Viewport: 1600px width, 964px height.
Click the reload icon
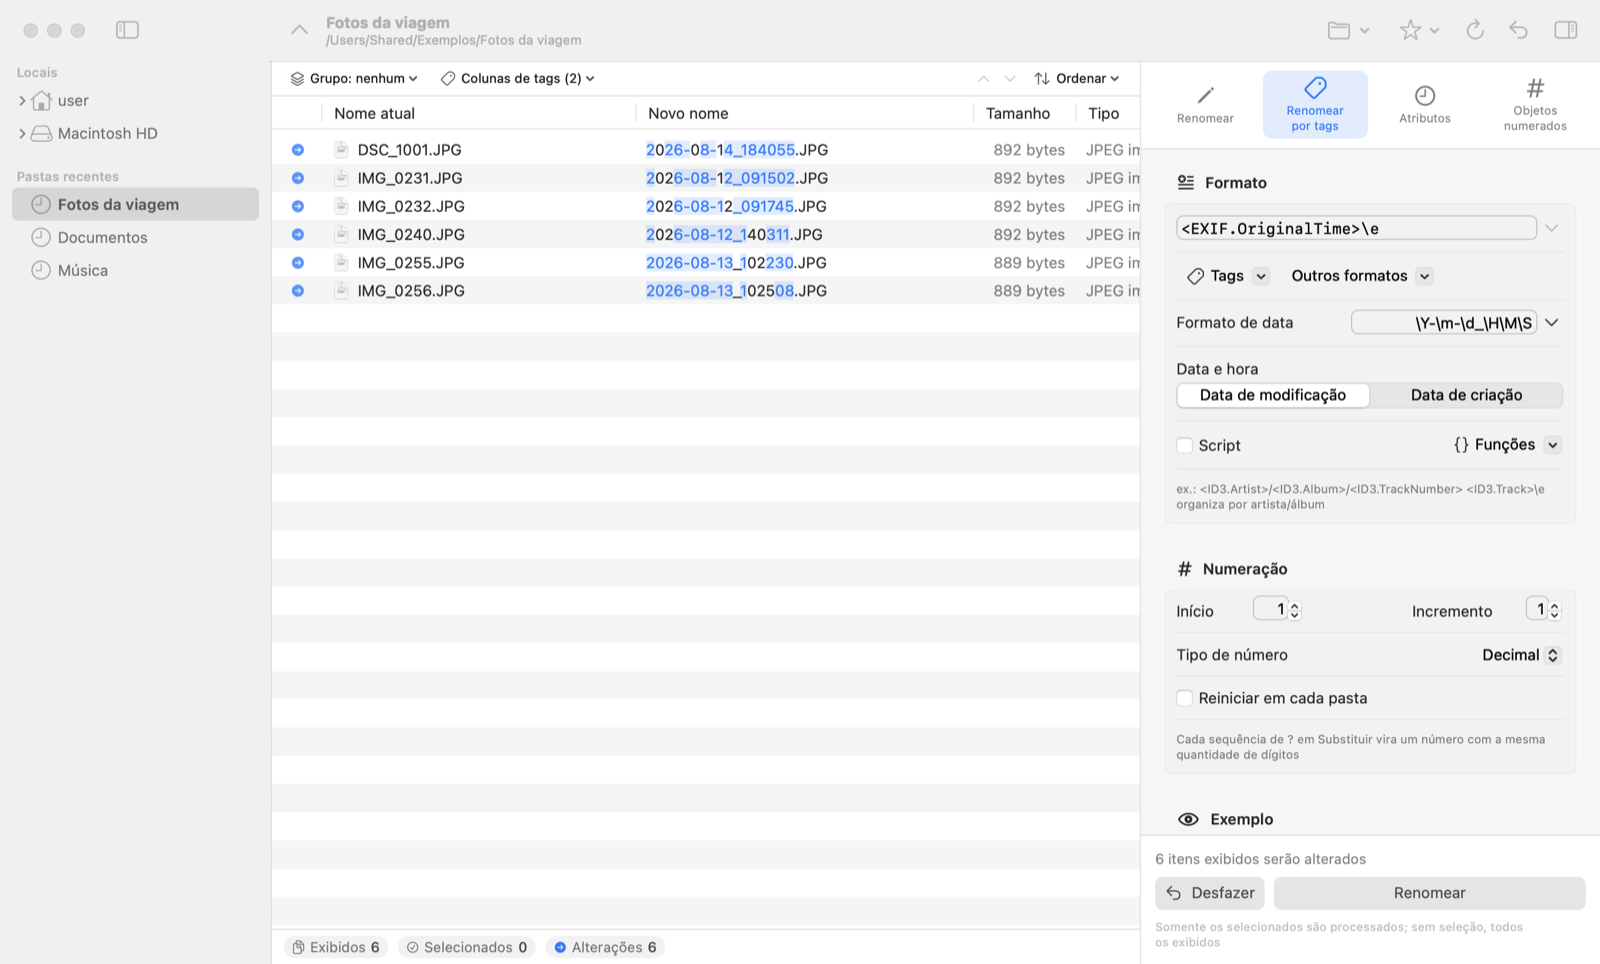pyautogui.click(x=1475, y=30)
